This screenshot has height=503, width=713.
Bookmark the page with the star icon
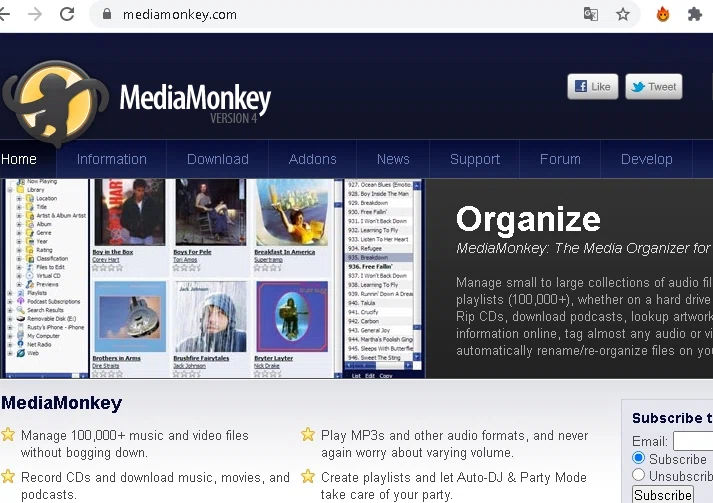point(623,14)
